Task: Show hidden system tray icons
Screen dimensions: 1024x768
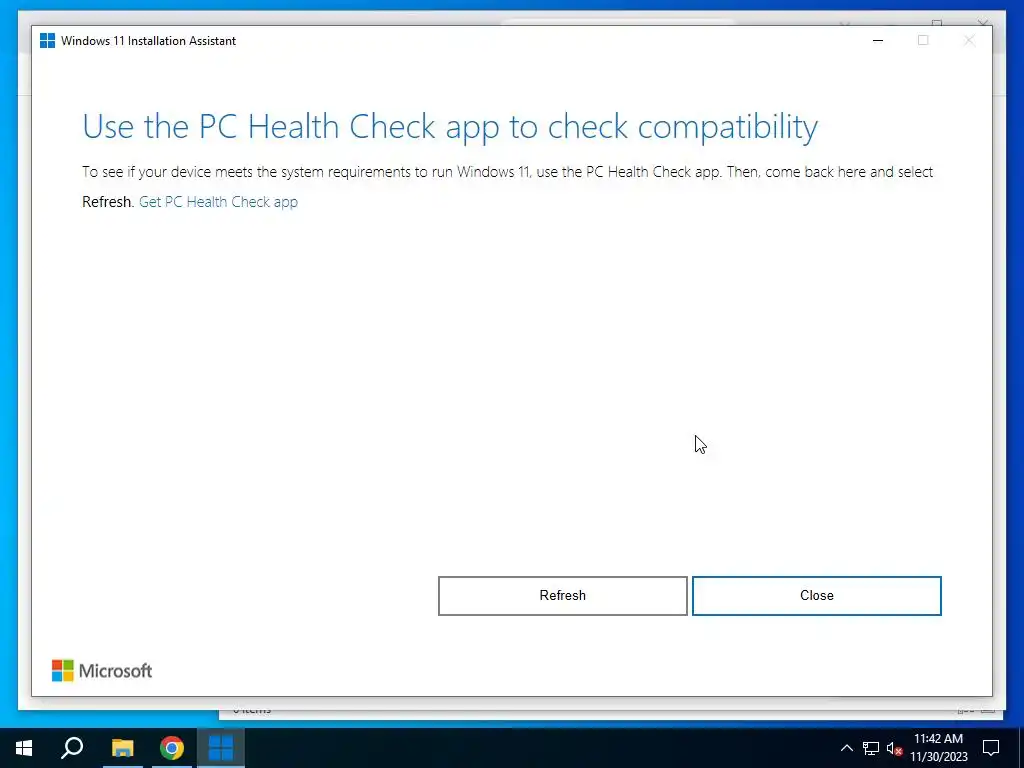Action: click(846, 748)
